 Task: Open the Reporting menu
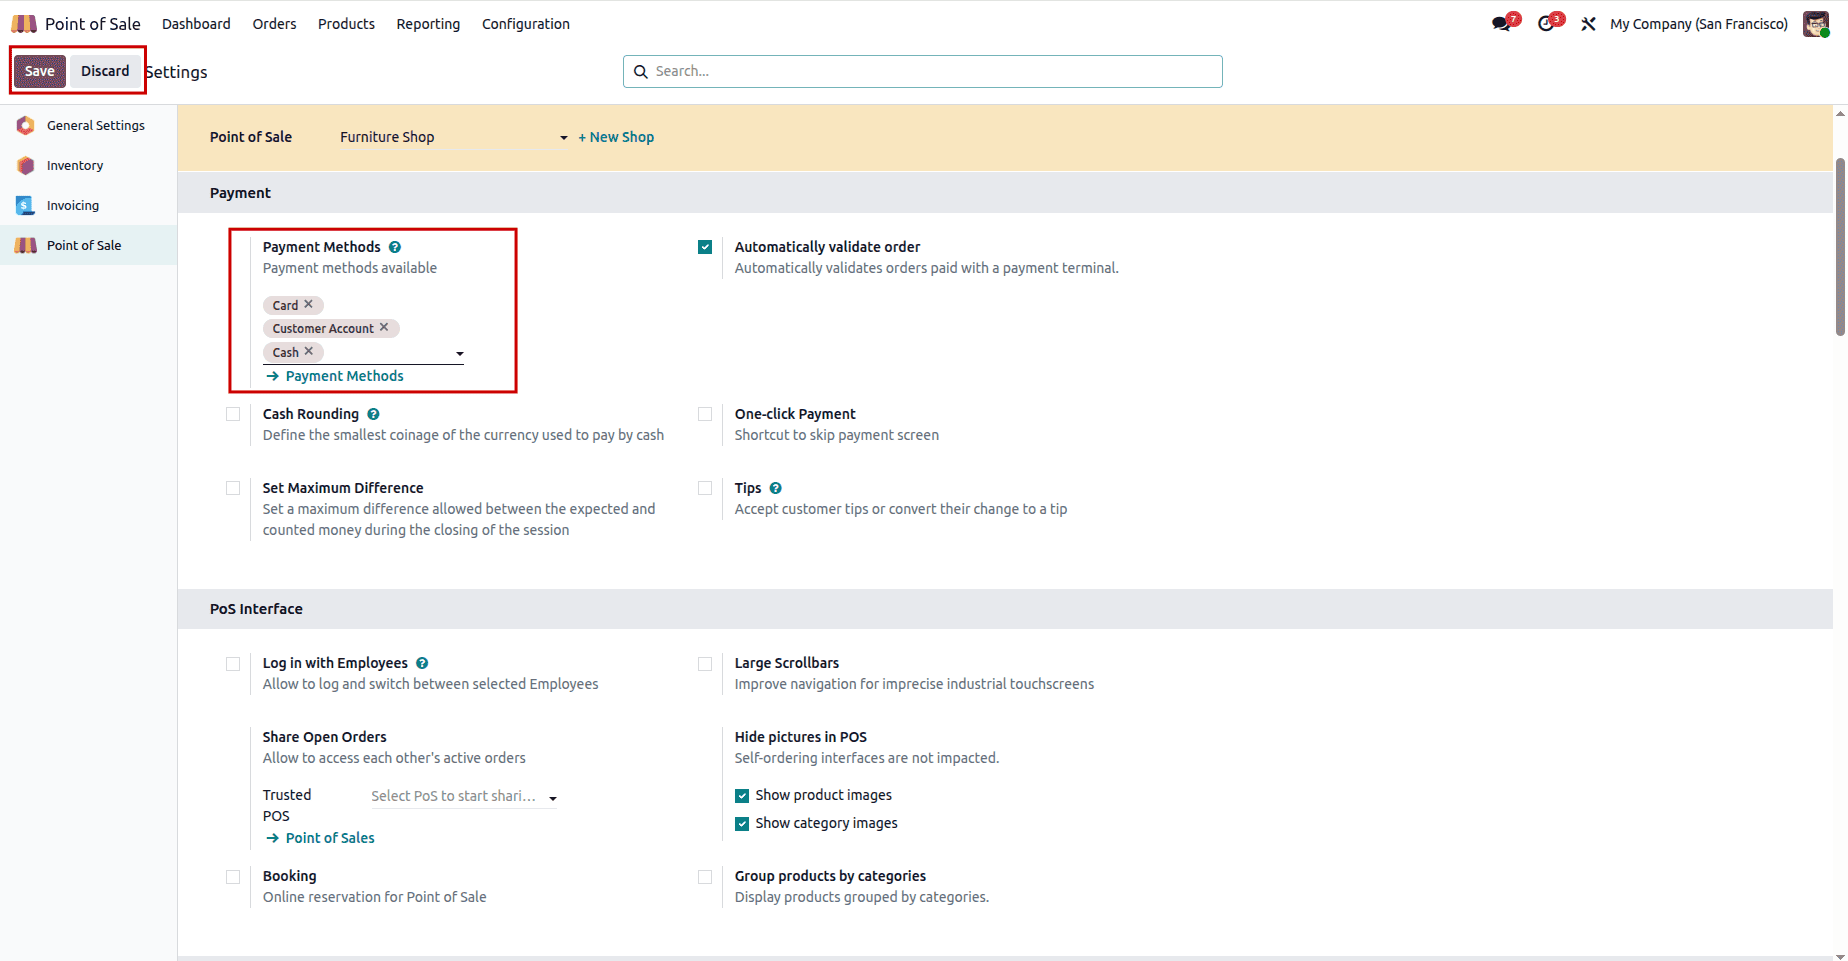428,24
